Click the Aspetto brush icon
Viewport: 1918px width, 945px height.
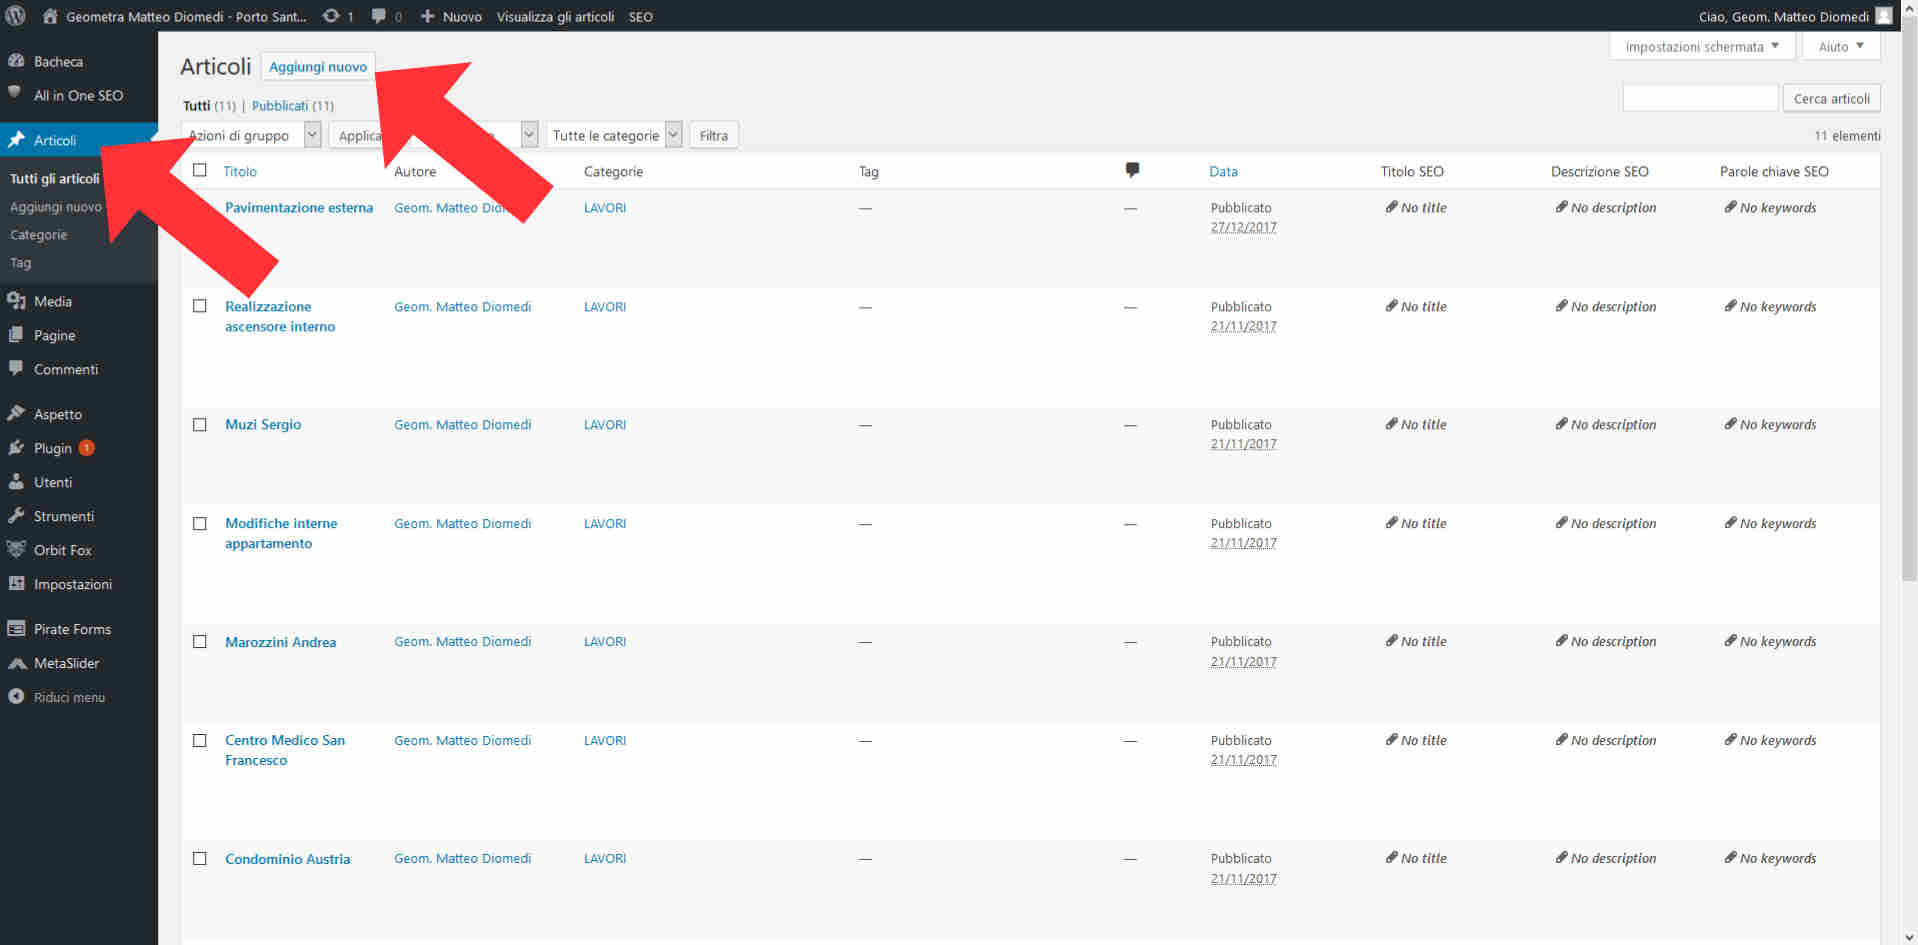(16, 413)
